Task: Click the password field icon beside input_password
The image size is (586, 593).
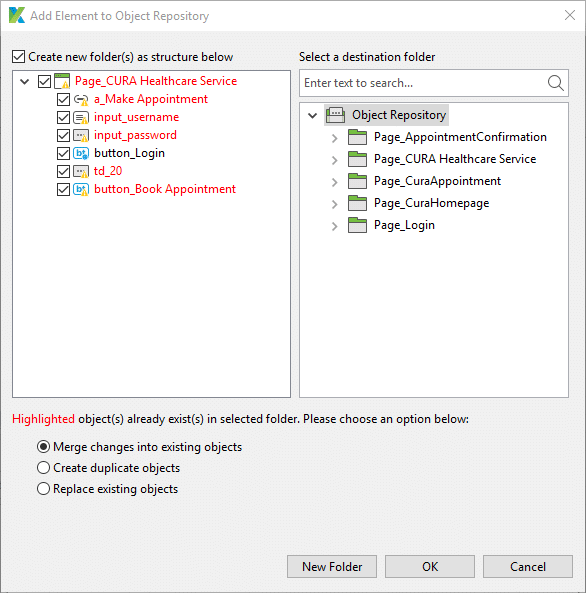Action: click(81, 135)
